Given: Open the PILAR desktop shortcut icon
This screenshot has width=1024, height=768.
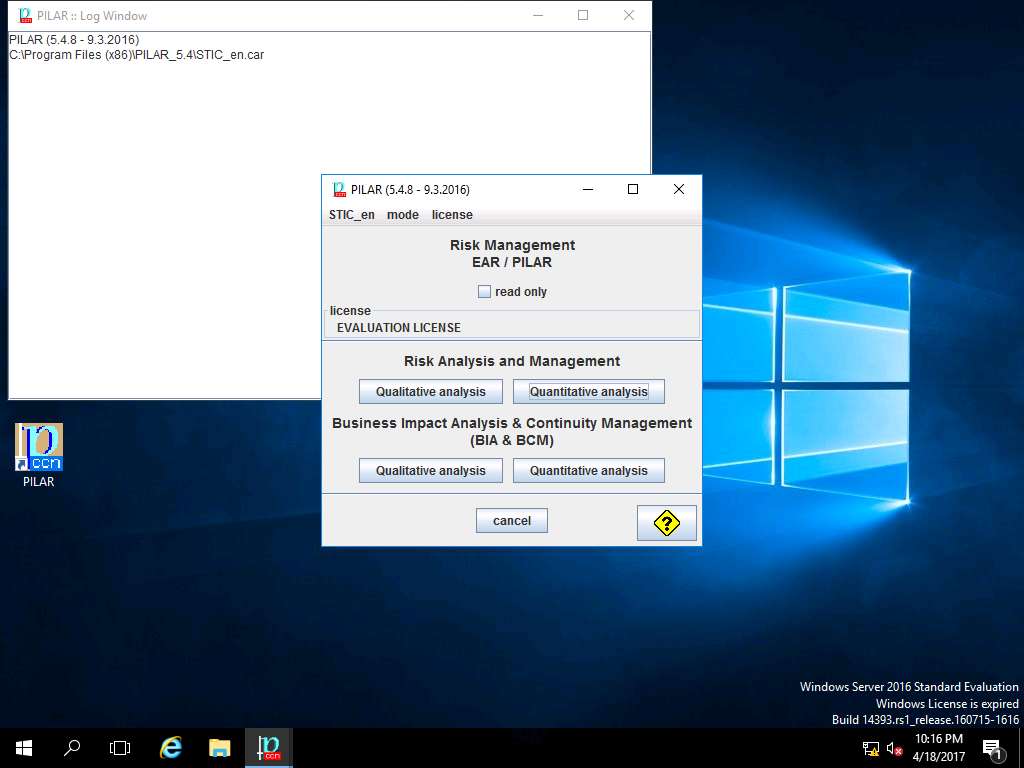Looking at the screenshot, I should click(39, 455).
